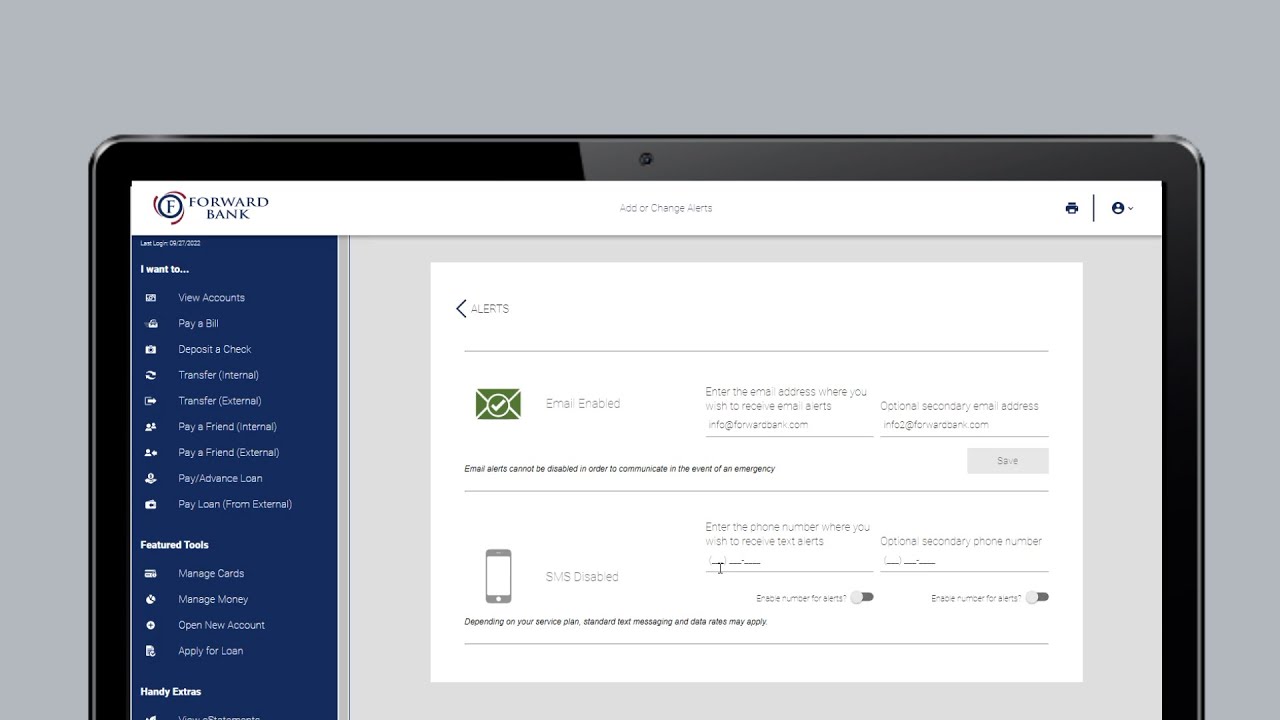Viewport: 1280px width, 720px height.
Task: Click the 'Featured Tools' sidebar heading
Action: [175, 545]
